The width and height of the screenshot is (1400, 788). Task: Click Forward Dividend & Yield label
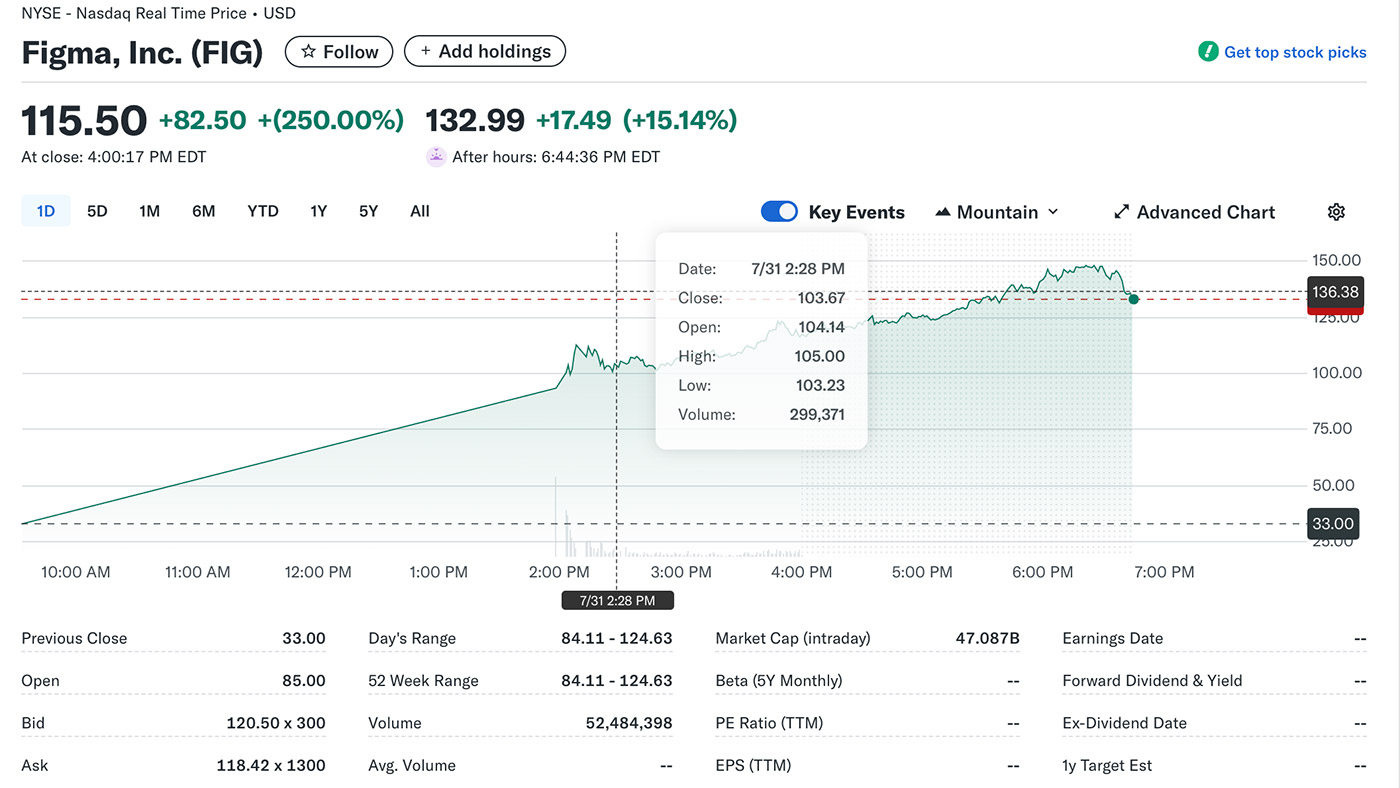tap(1152, 681)
